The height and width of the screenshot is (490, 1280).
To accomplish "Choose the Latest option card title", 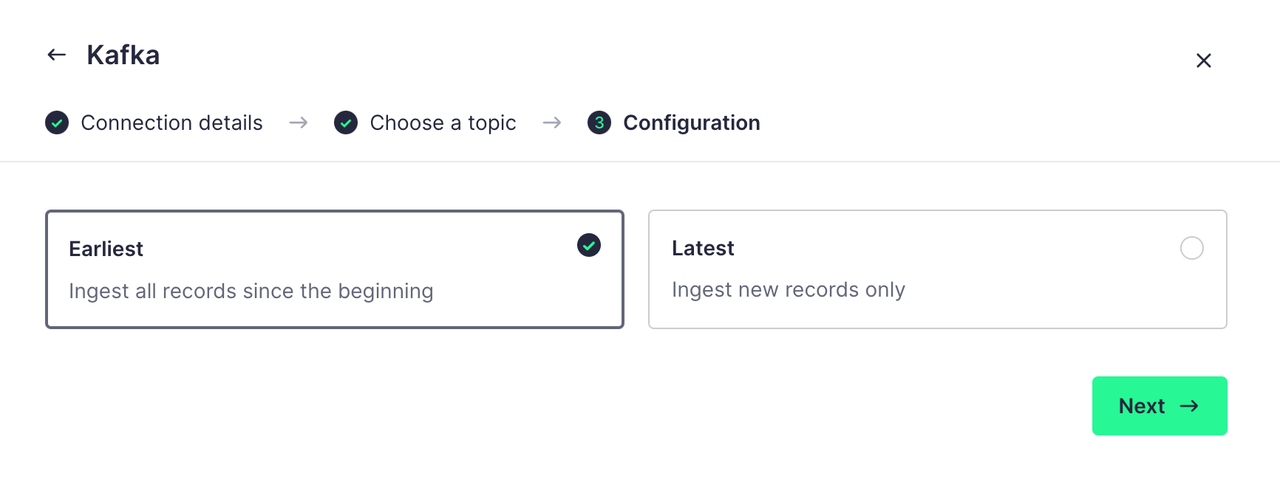I will pos(703,248).
